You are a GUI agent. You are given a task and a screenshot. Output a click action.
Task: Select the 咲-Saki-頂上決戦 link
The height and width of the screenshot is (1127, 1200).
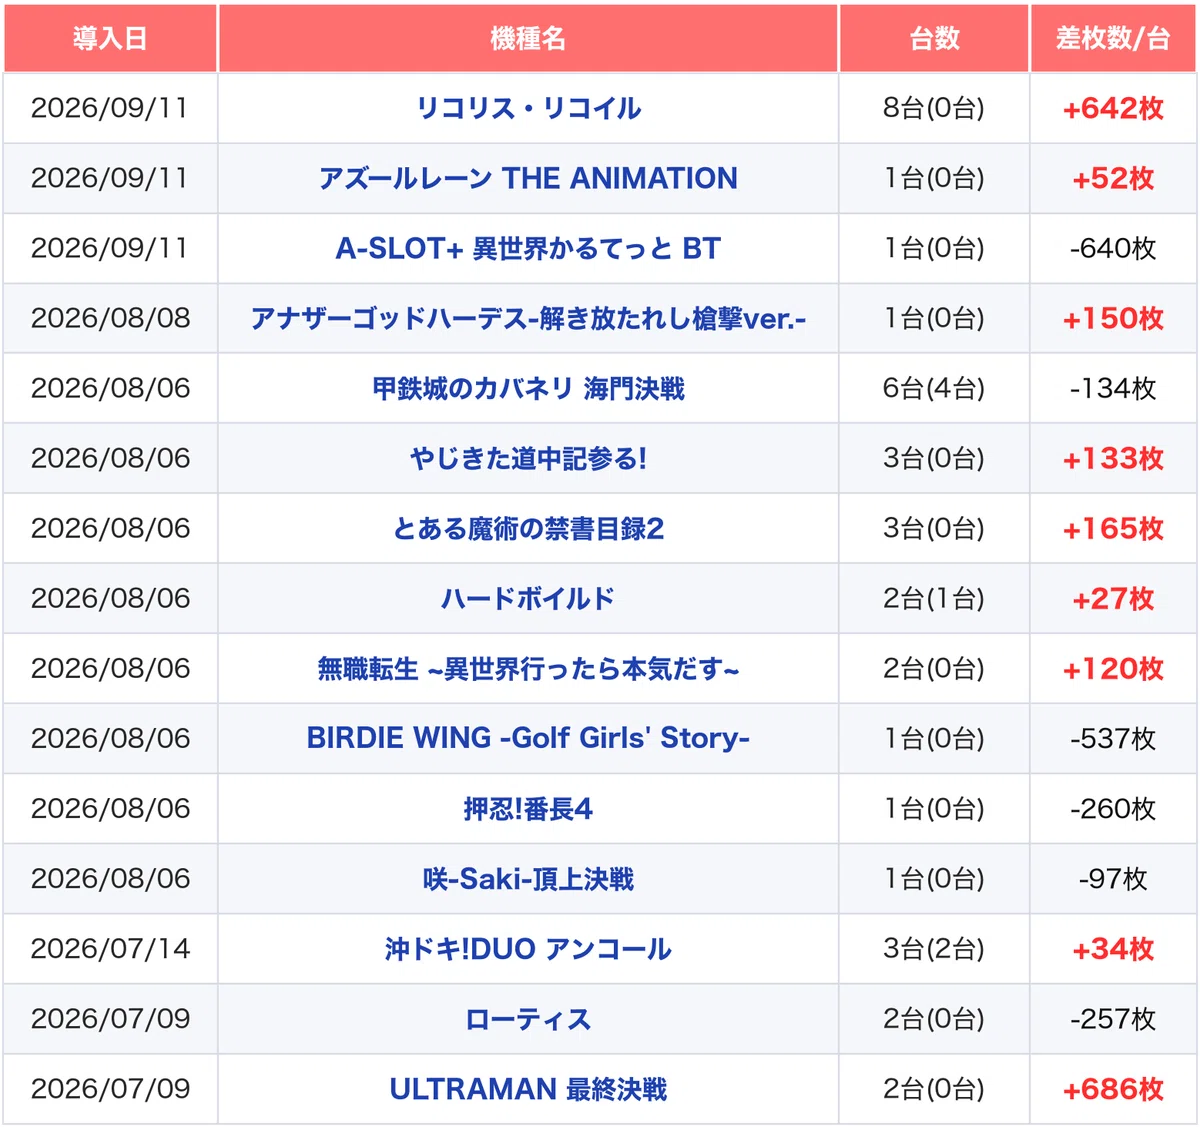click(x=528, y=878)
